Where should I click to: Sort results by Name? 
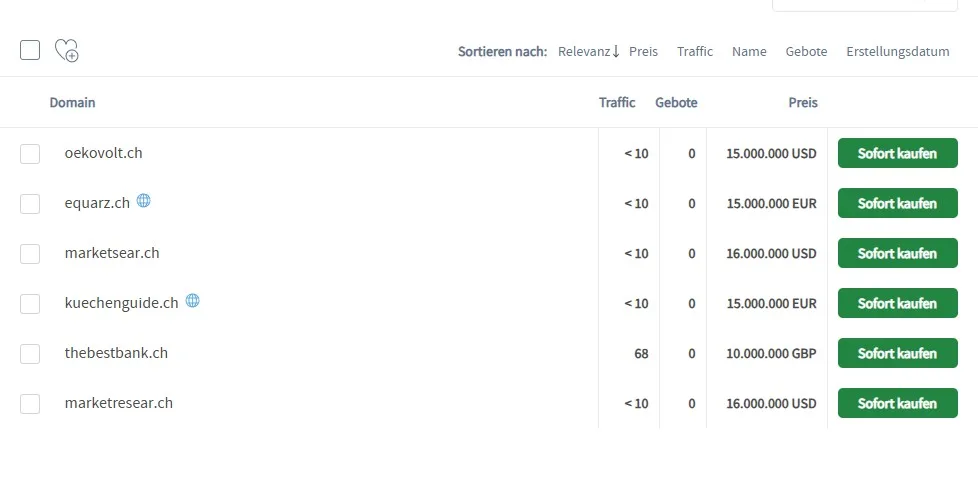click(x=749, y=51)
